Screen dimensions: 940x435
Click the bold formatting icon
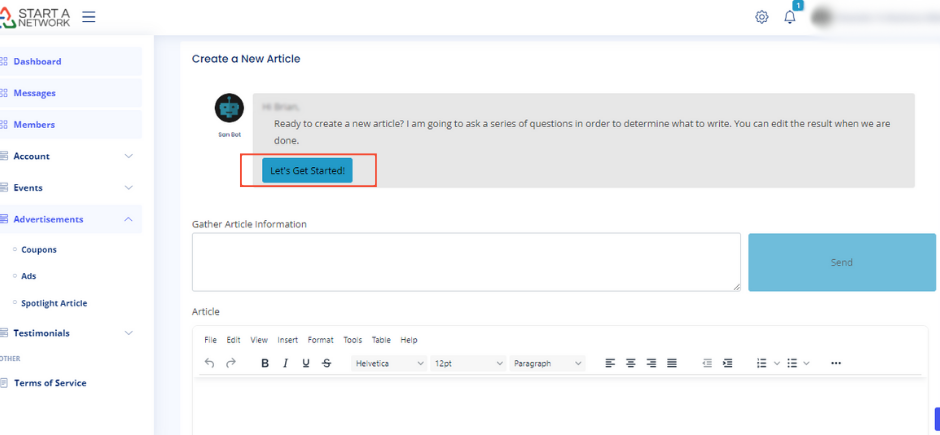tap(265, 363)
